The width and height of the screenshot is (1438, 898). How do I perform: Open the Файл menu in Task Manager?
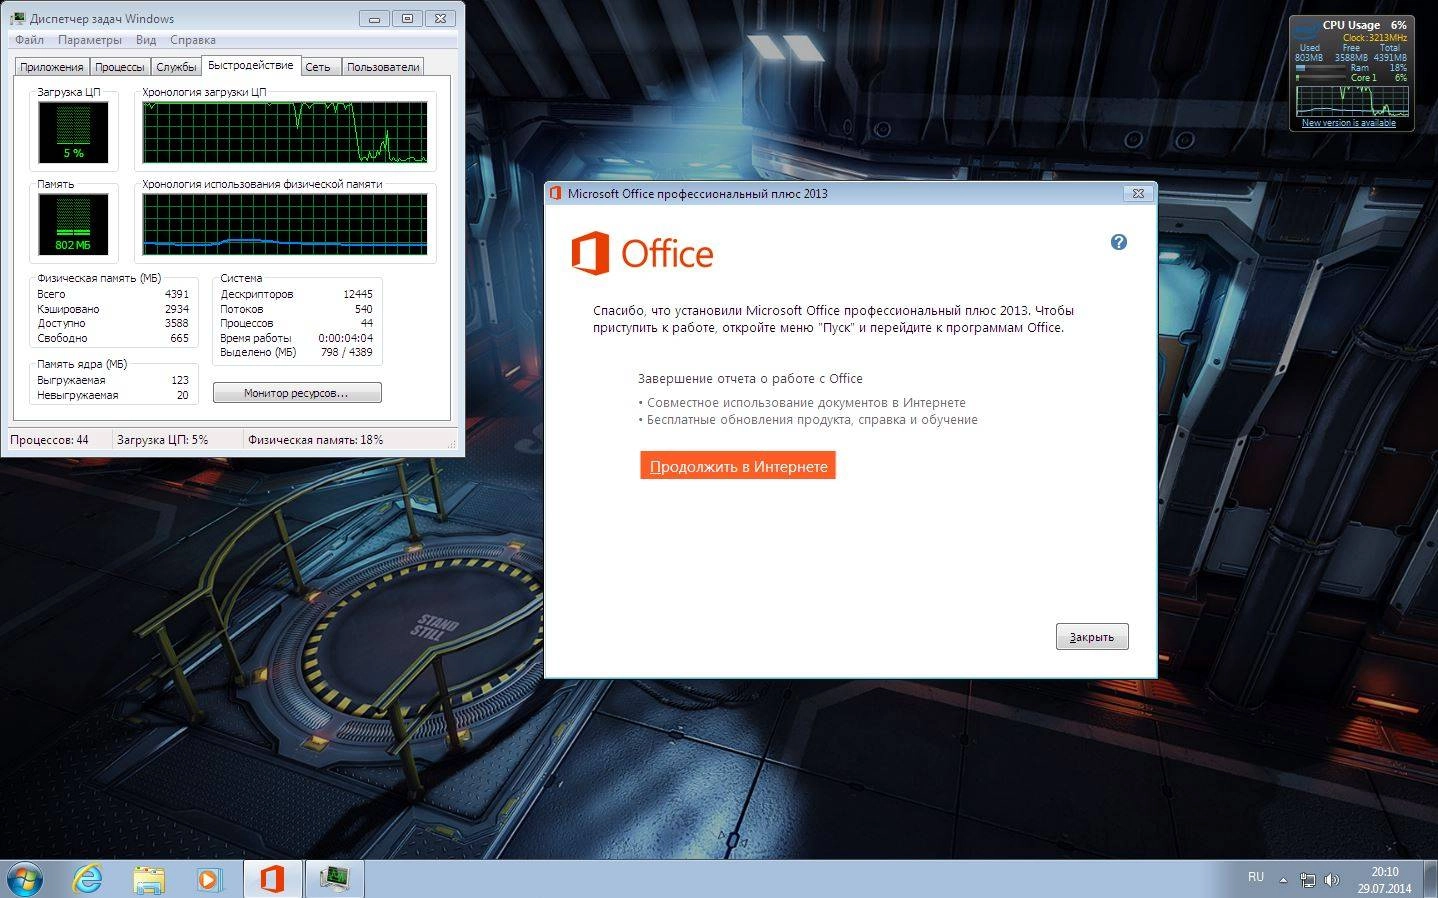click(29, 40)
